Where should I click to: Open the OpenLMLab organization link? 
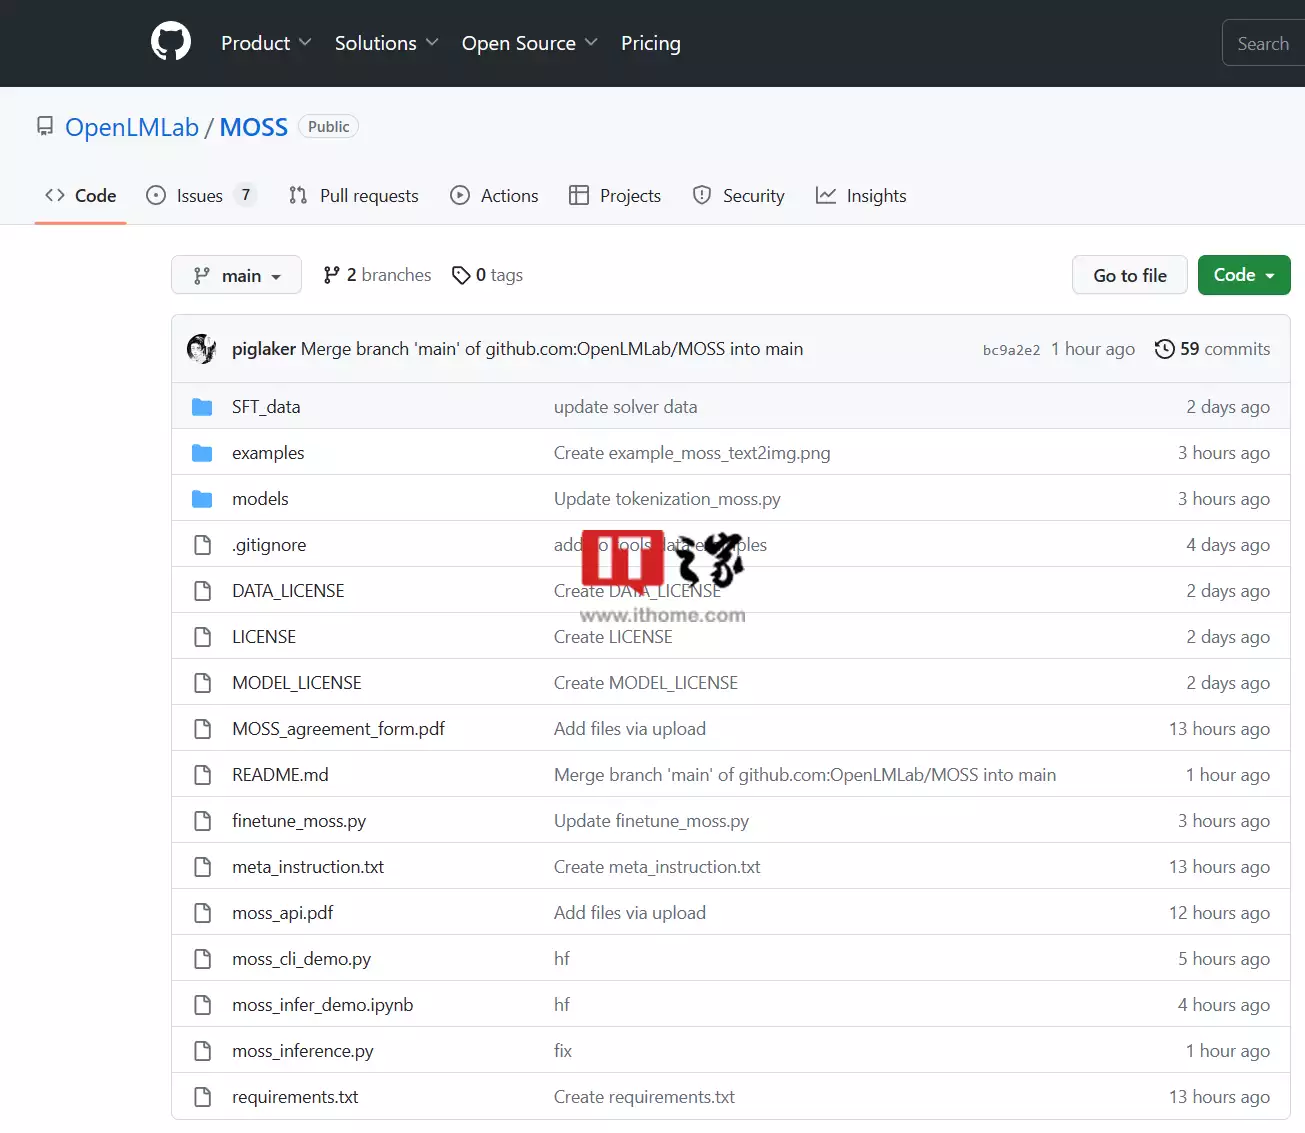click(132, 127)
